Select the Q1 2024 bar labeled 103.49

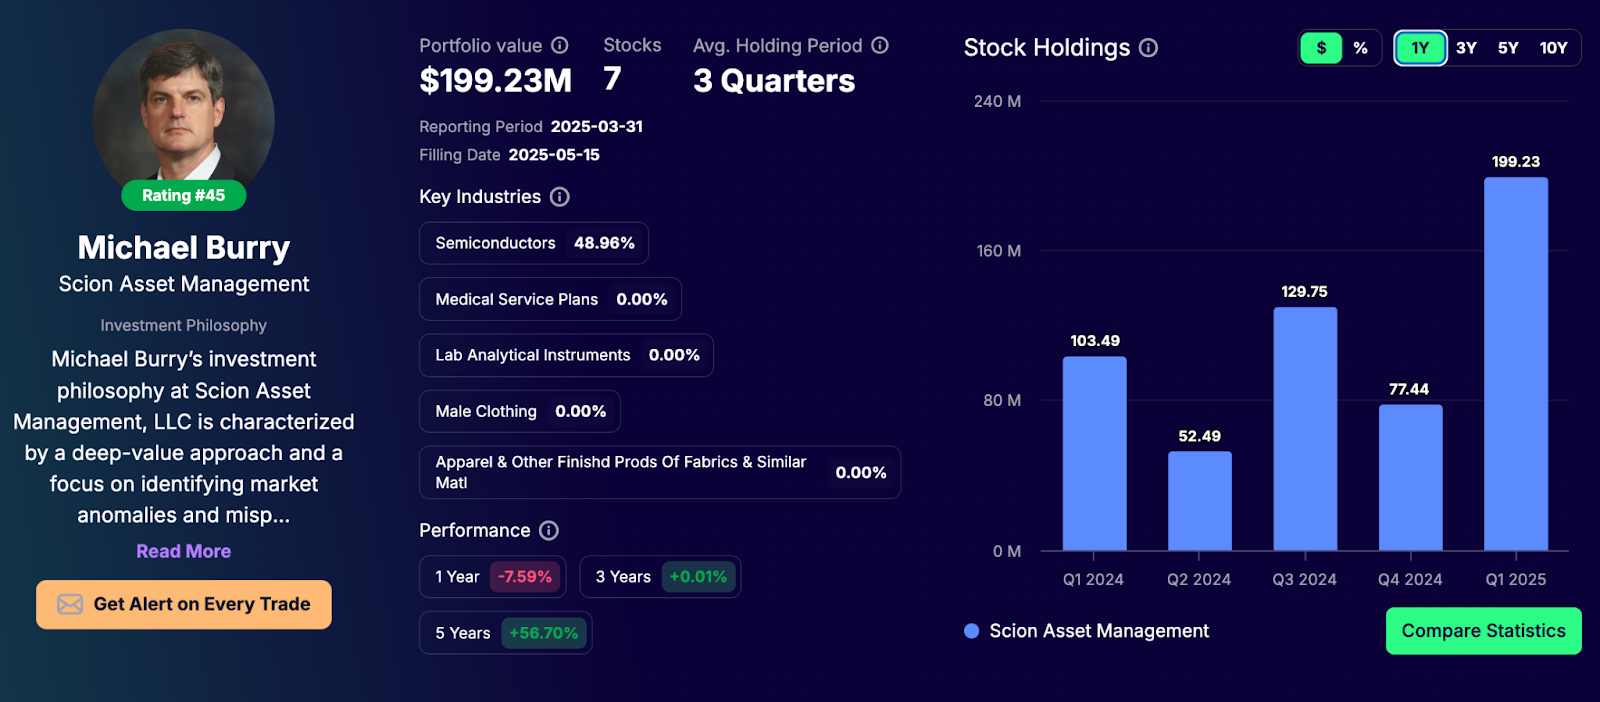click(1094, 453)
